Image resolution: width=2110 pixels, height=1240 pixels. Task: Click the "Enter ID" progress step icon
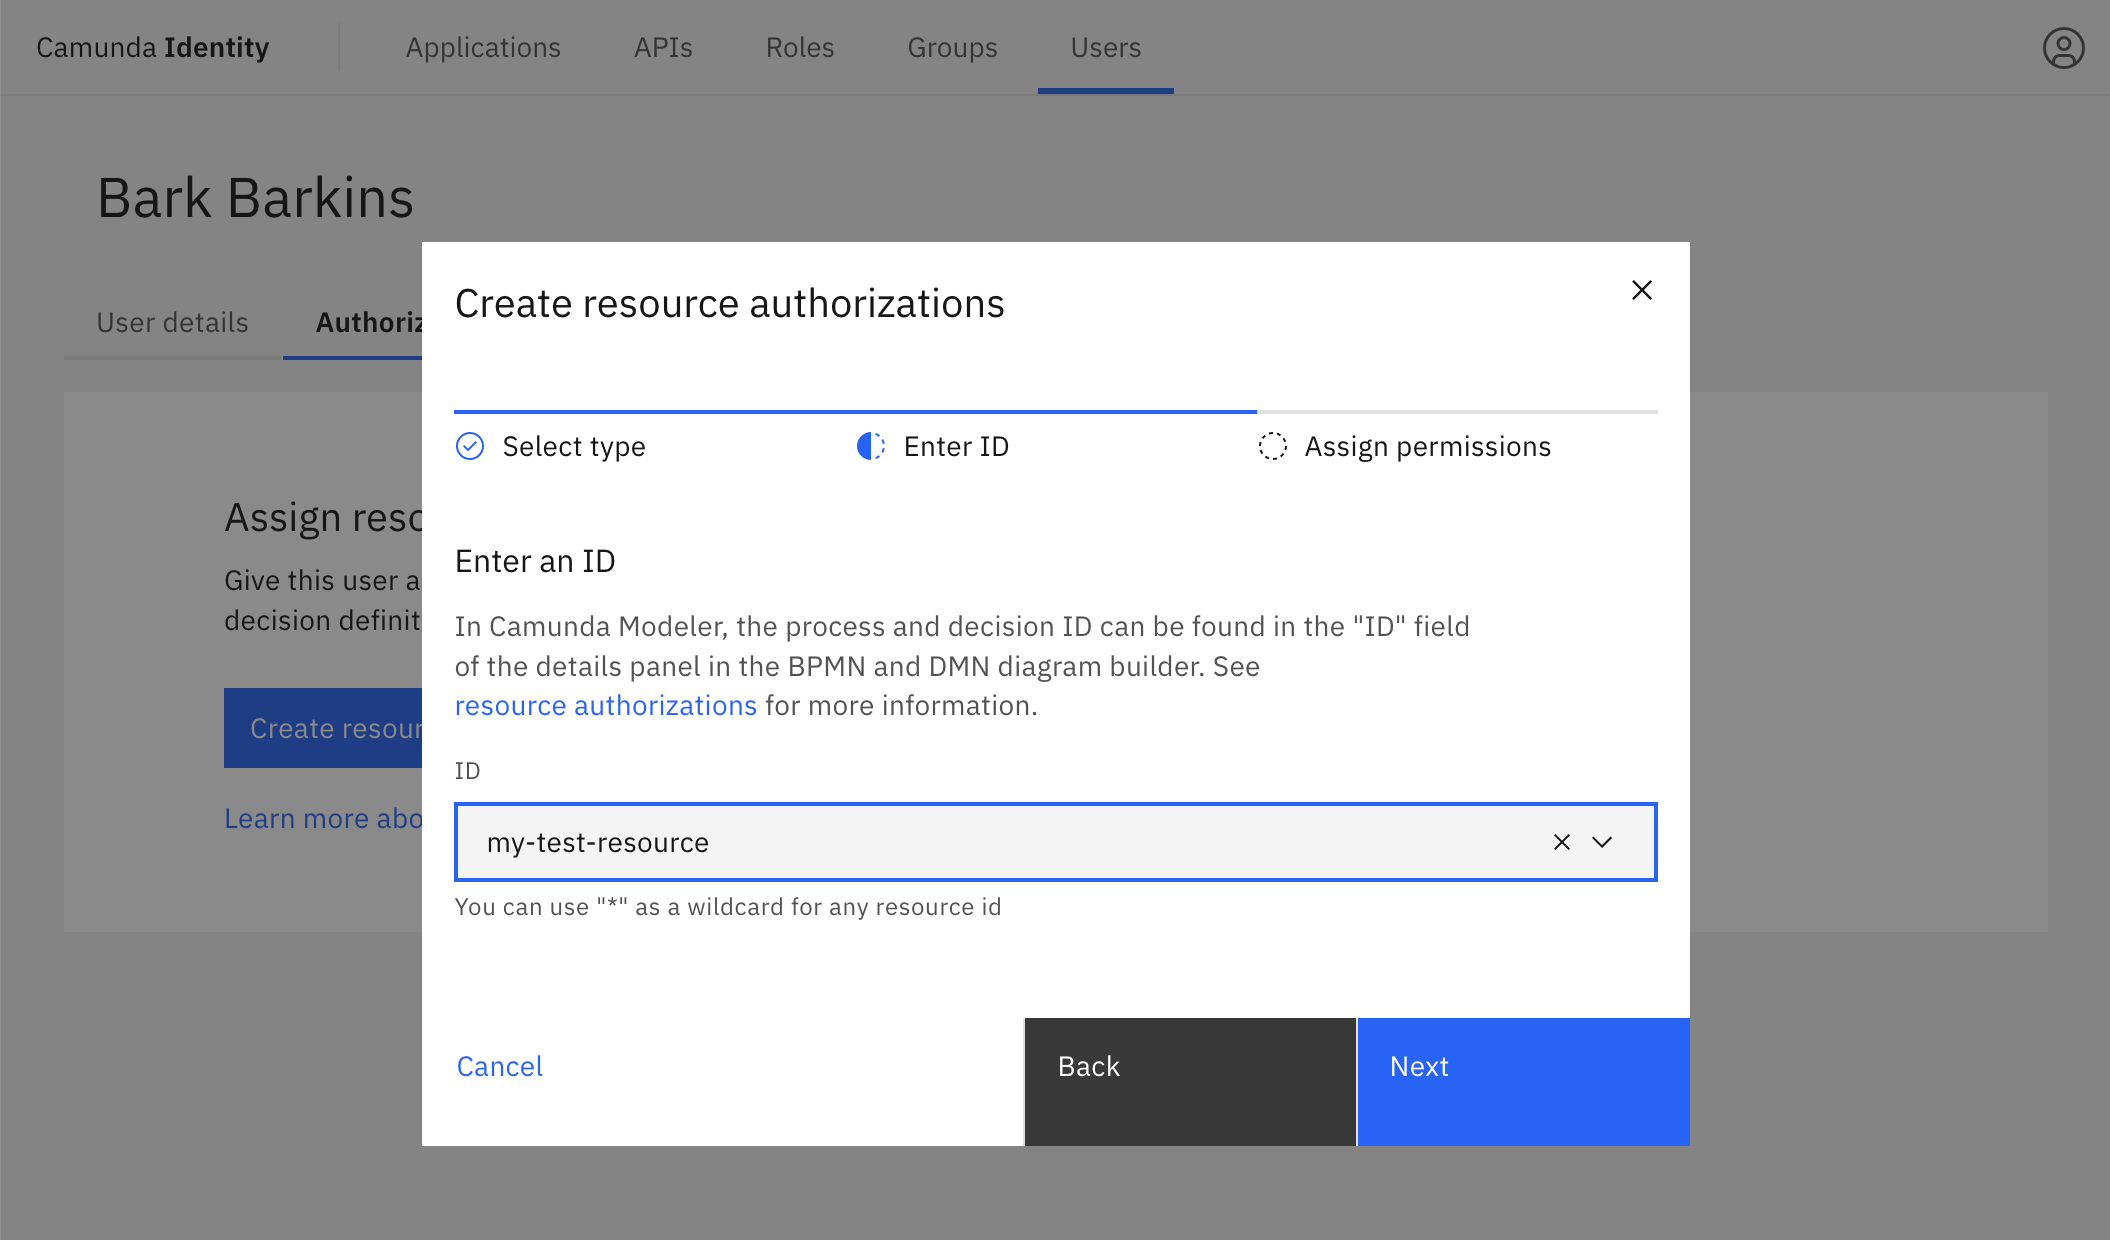871,447
